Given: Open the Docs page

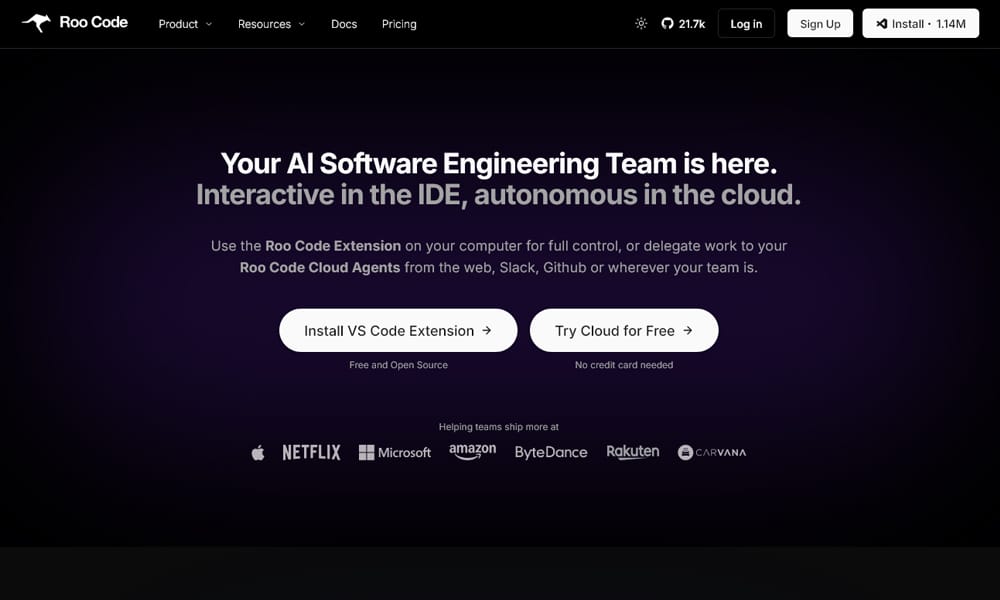Looking at the screenshot, I should (x=344, y=24).
